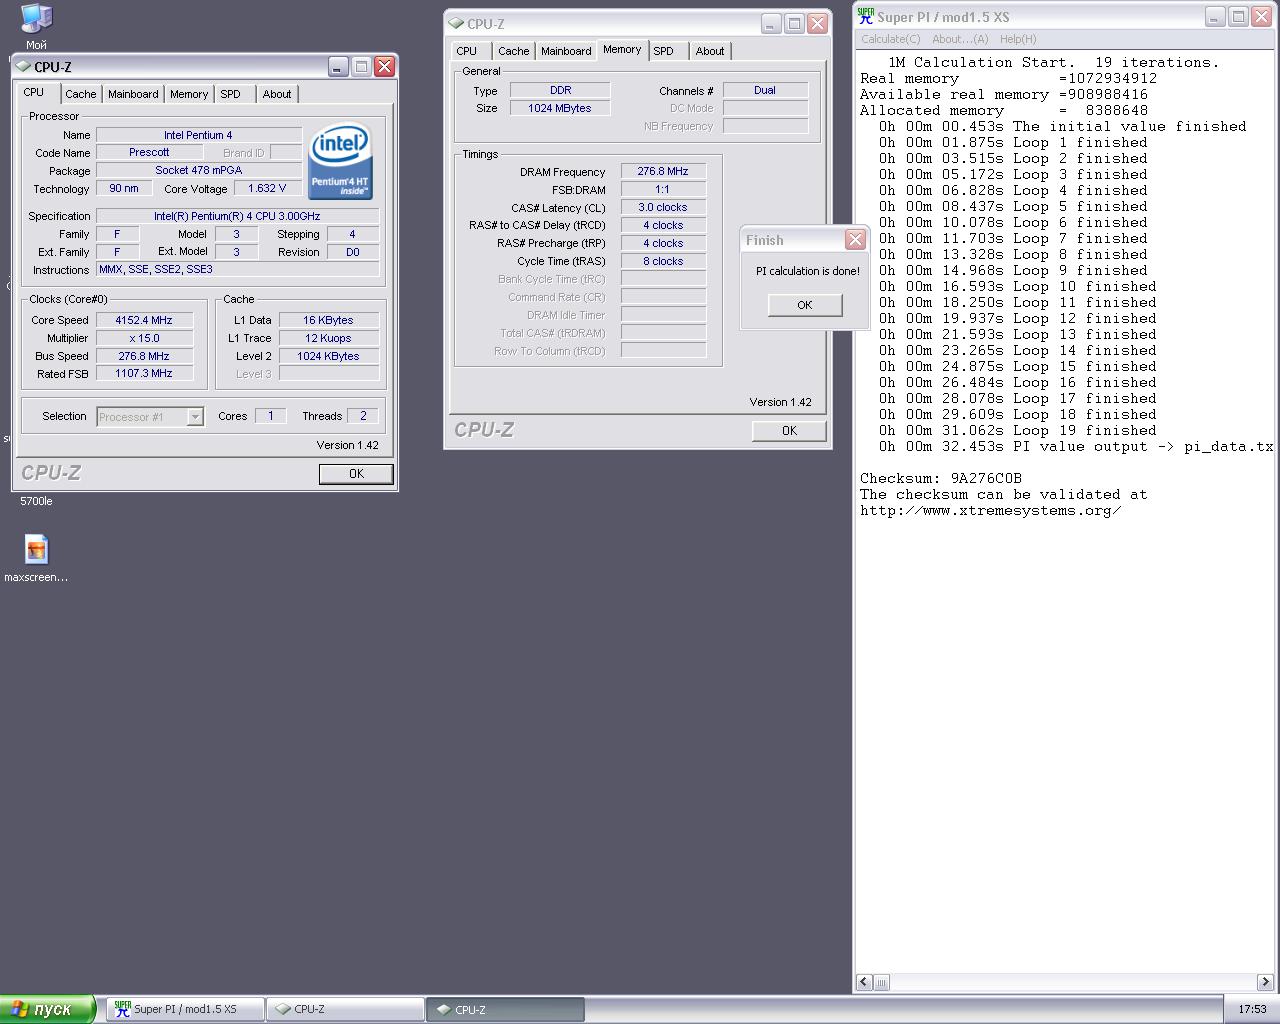Viewport: 1280px width, 1024px height.
Task: Click the memory Size 1024 MBytes field
Action: pyautogui.click(x=560, y=108)
